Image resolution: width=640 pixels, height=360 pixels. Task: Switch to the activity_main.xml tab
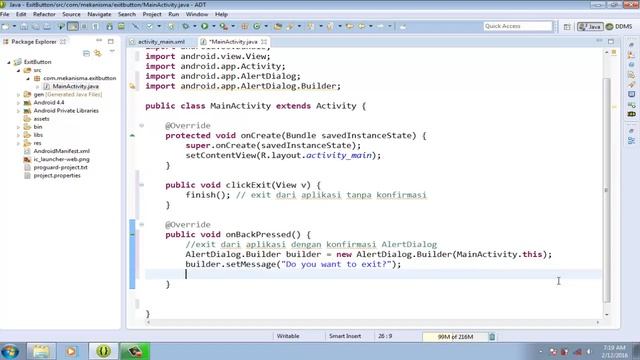(x=161, y=42)
